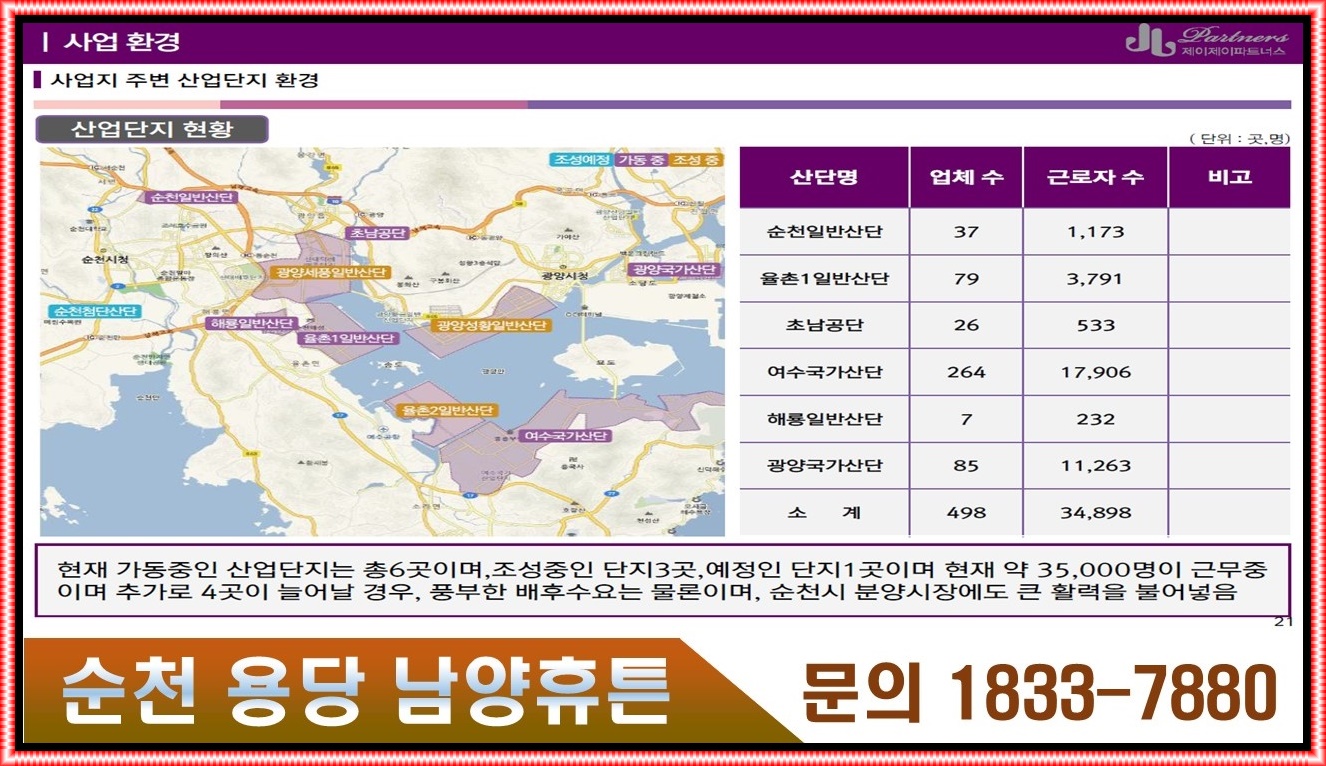Click the subtotal worker count 34,898
1326x766 pixels.
(1096, 512)
